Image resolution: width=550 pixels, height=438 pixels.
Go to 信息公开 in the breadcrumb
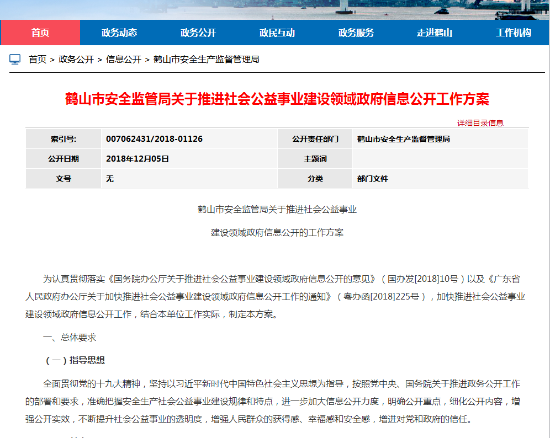[123, 59]
